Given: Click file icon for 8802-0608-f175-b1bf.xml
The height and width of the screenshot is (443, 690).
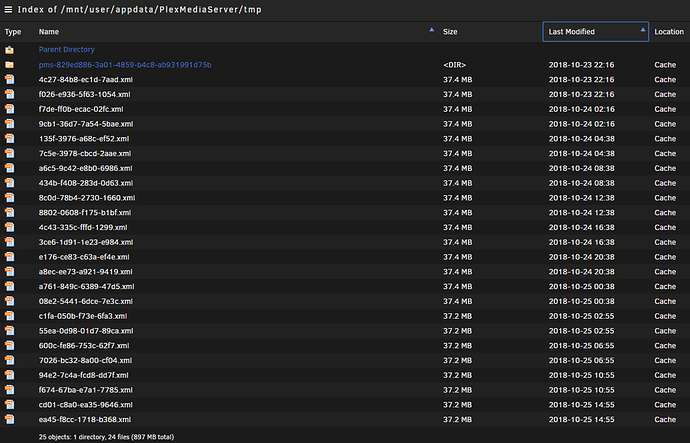Looking at the screenshot, I should (x=9, y=212).
